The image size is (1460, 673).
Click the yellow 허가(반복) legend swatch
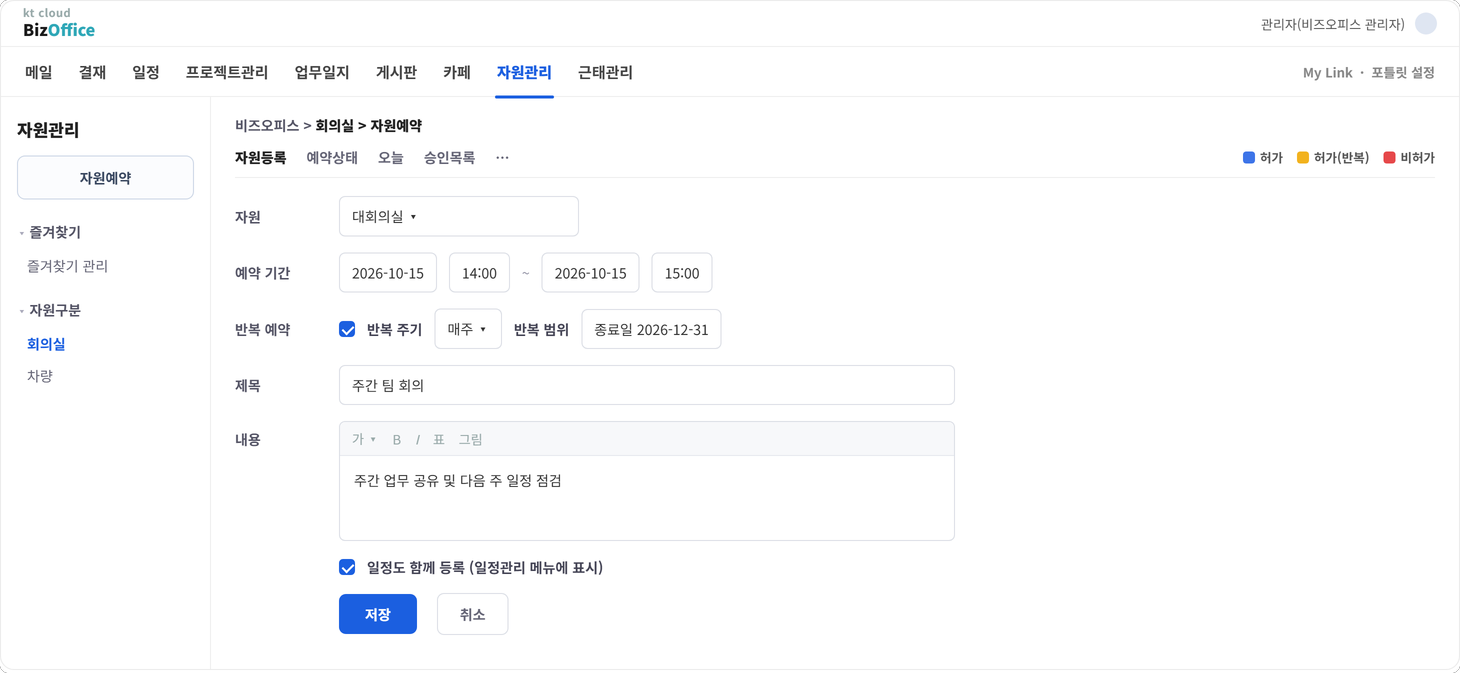point(1302,158)
